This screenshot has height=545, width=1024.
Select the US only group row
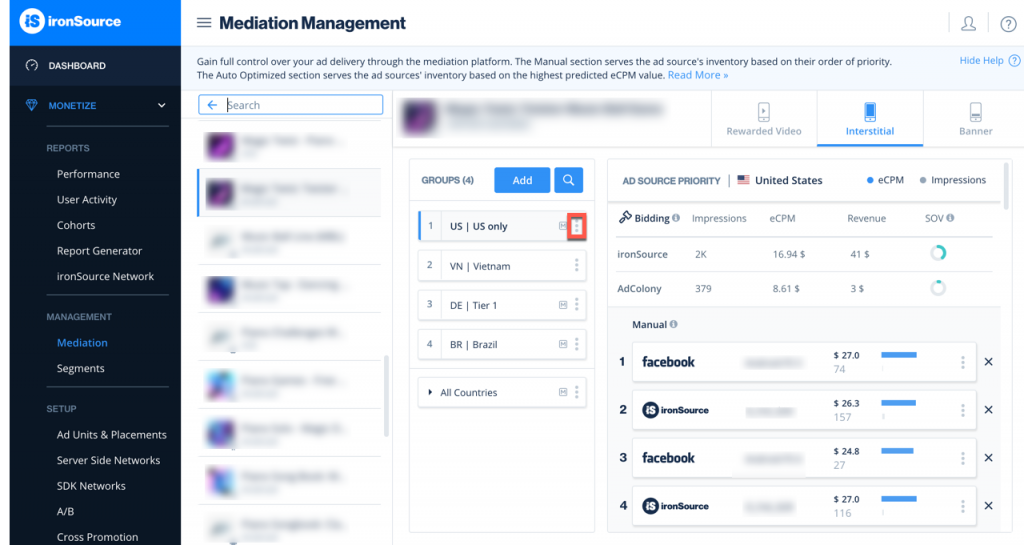(x=502, y=226)
